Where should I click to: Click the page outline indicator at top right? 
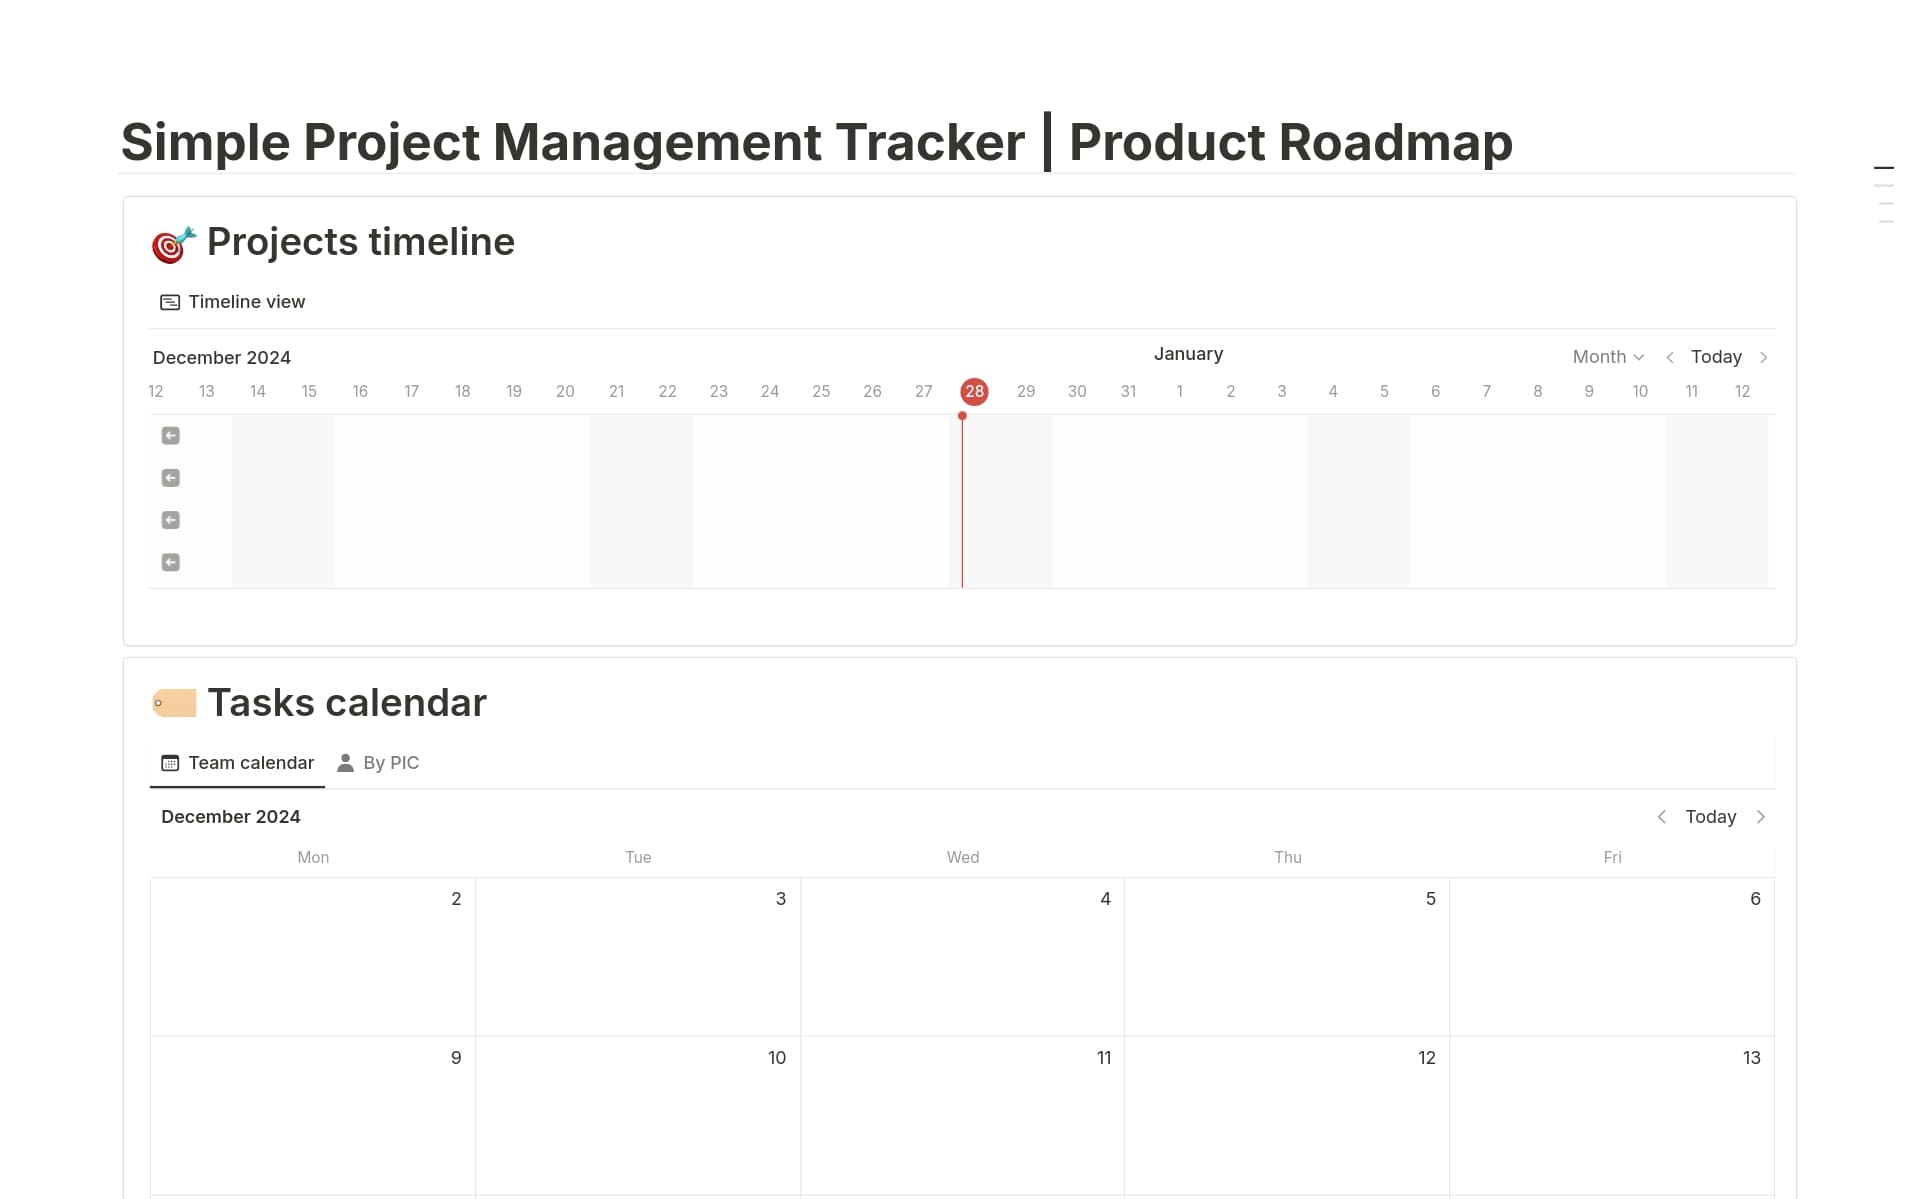pyautogui.click(x=1886, y=185)
